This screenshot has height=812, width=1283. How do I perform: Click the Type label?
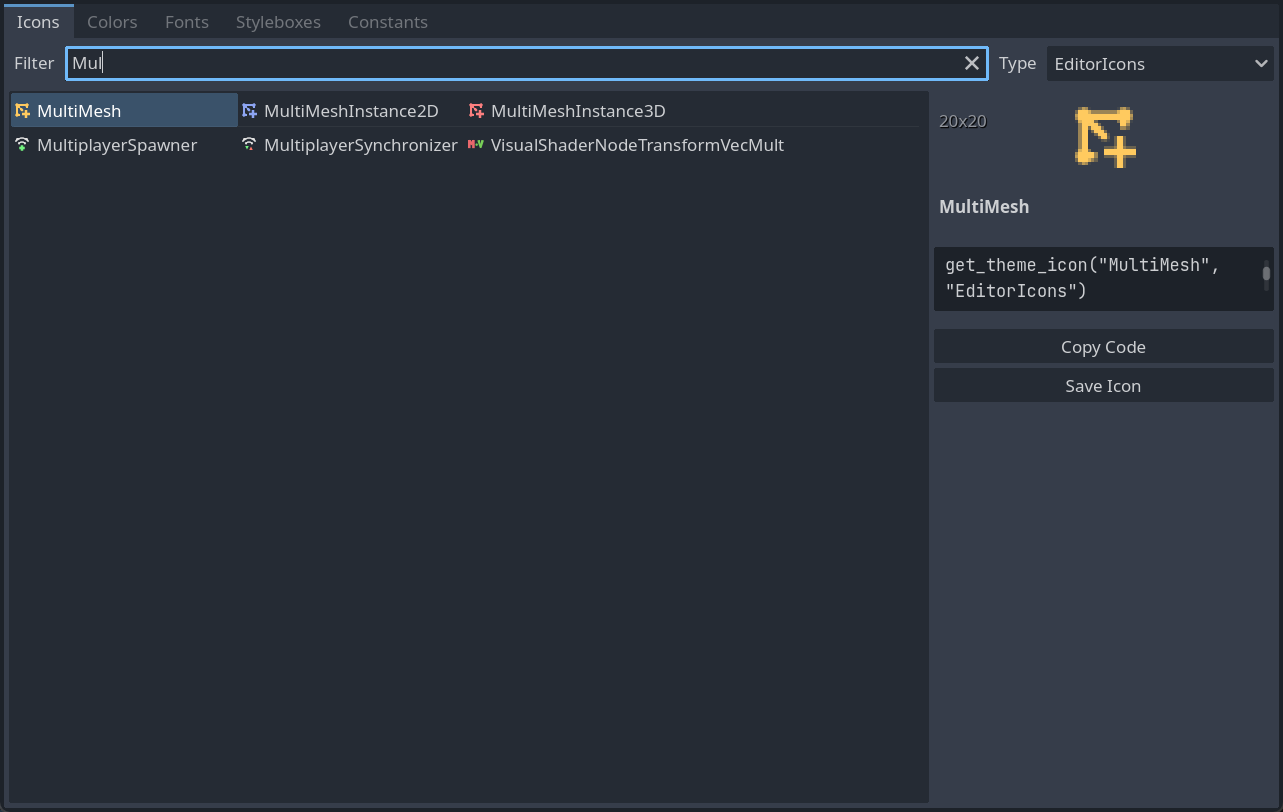[1018, 63]
